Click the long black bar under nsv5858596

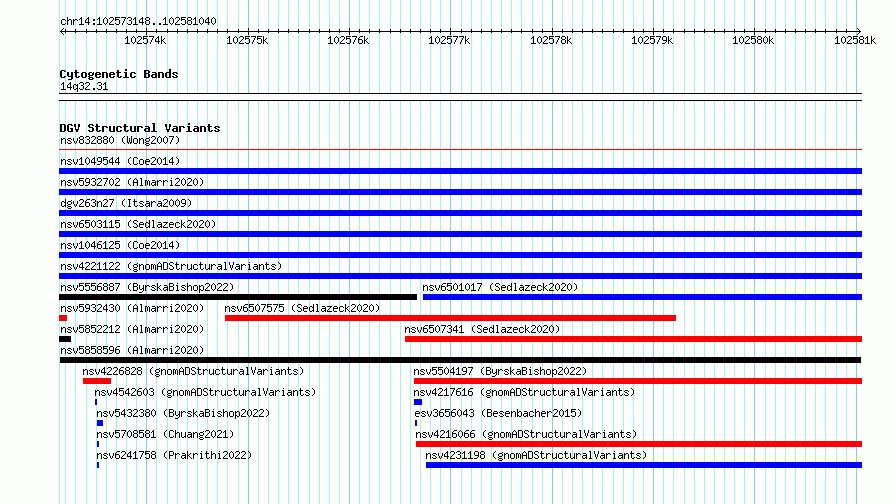(460, 360)
